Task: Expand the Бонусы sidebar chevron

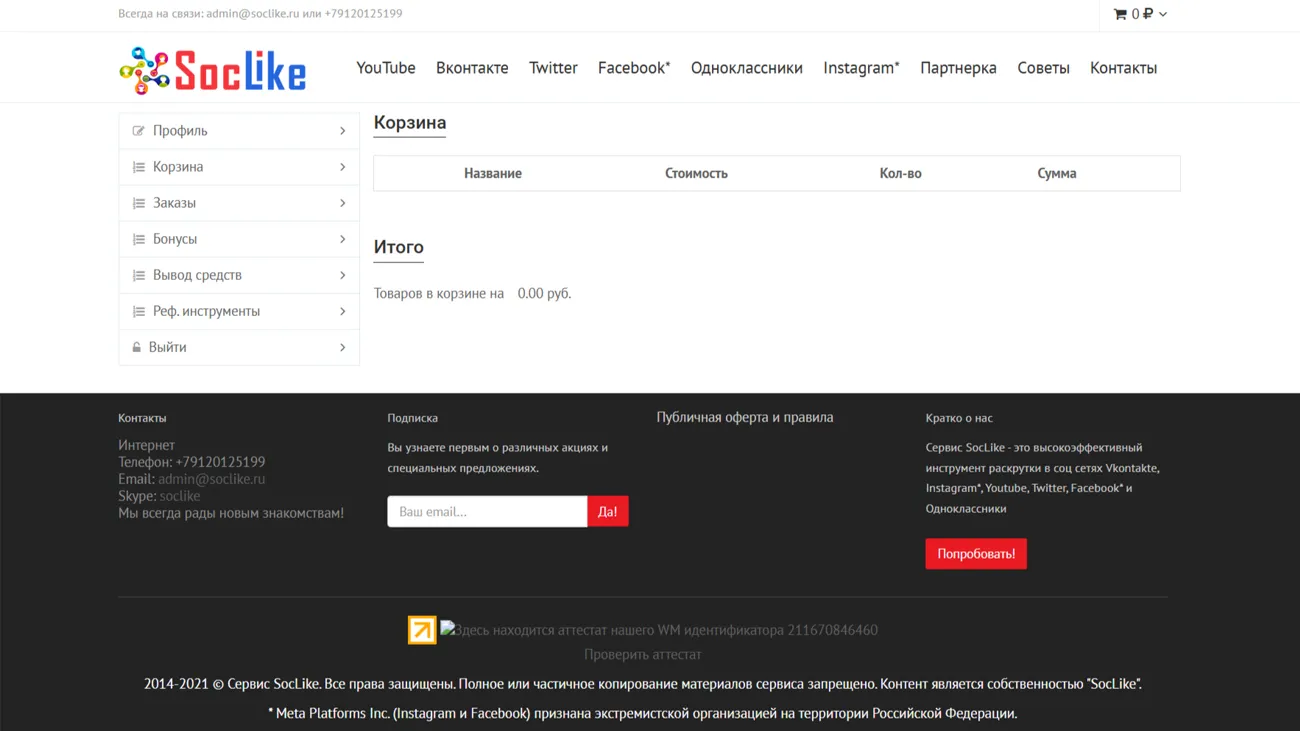Action: click(342, 239)
